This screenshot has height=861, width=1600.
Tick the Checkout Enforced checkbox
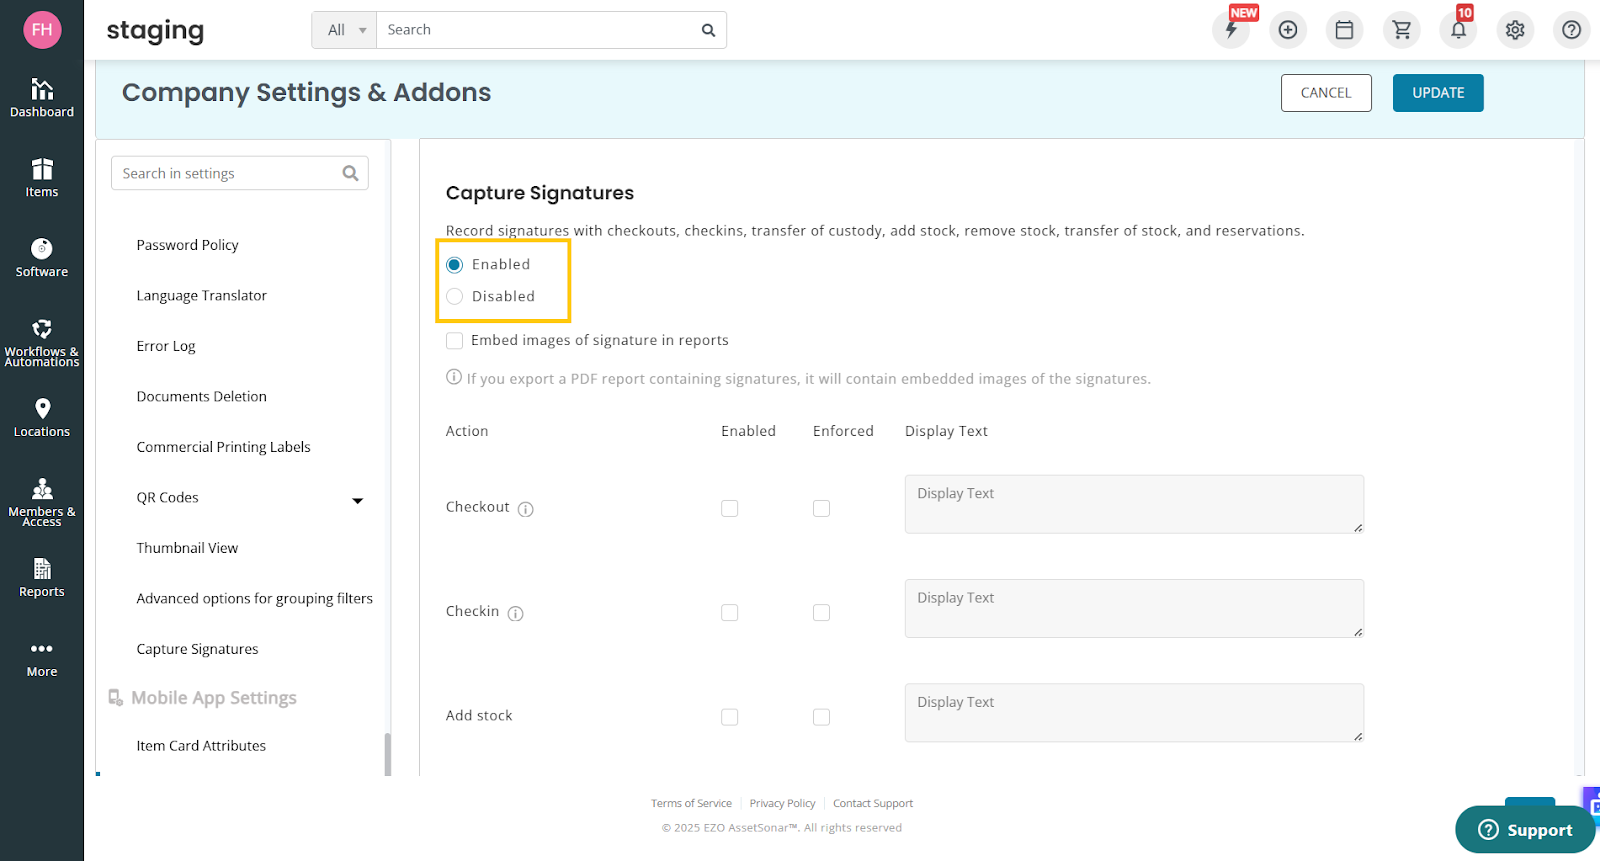[x=822, y=508]
